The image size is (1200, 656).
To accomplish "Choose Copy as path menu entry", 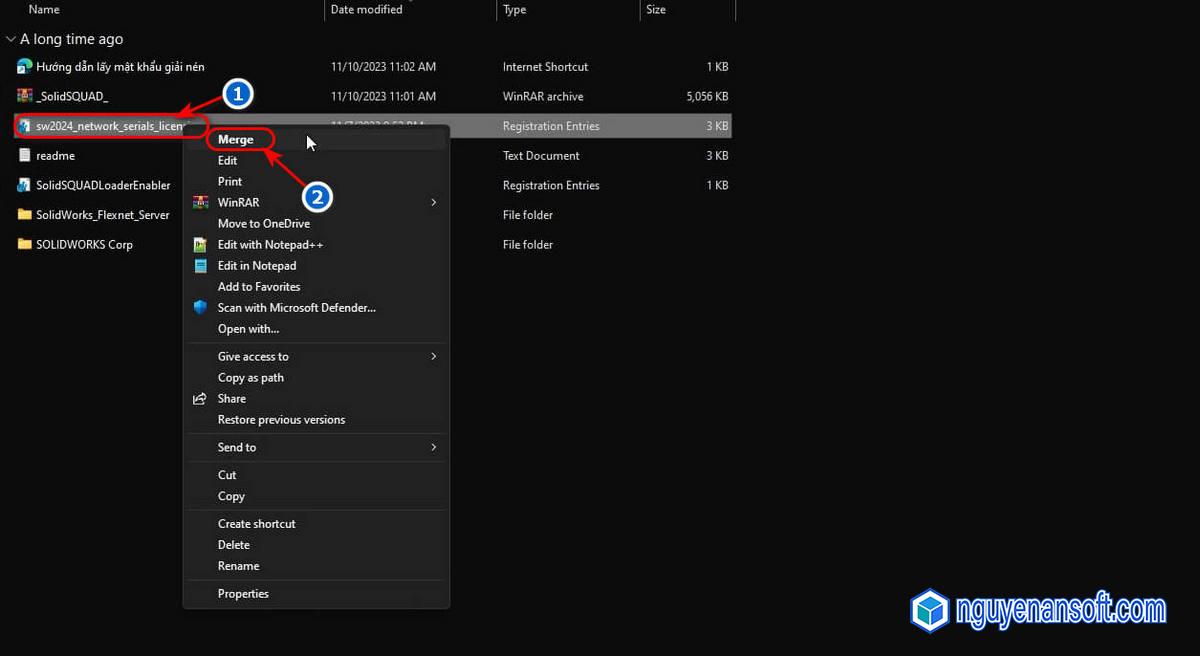I will [x=251, y=378].
